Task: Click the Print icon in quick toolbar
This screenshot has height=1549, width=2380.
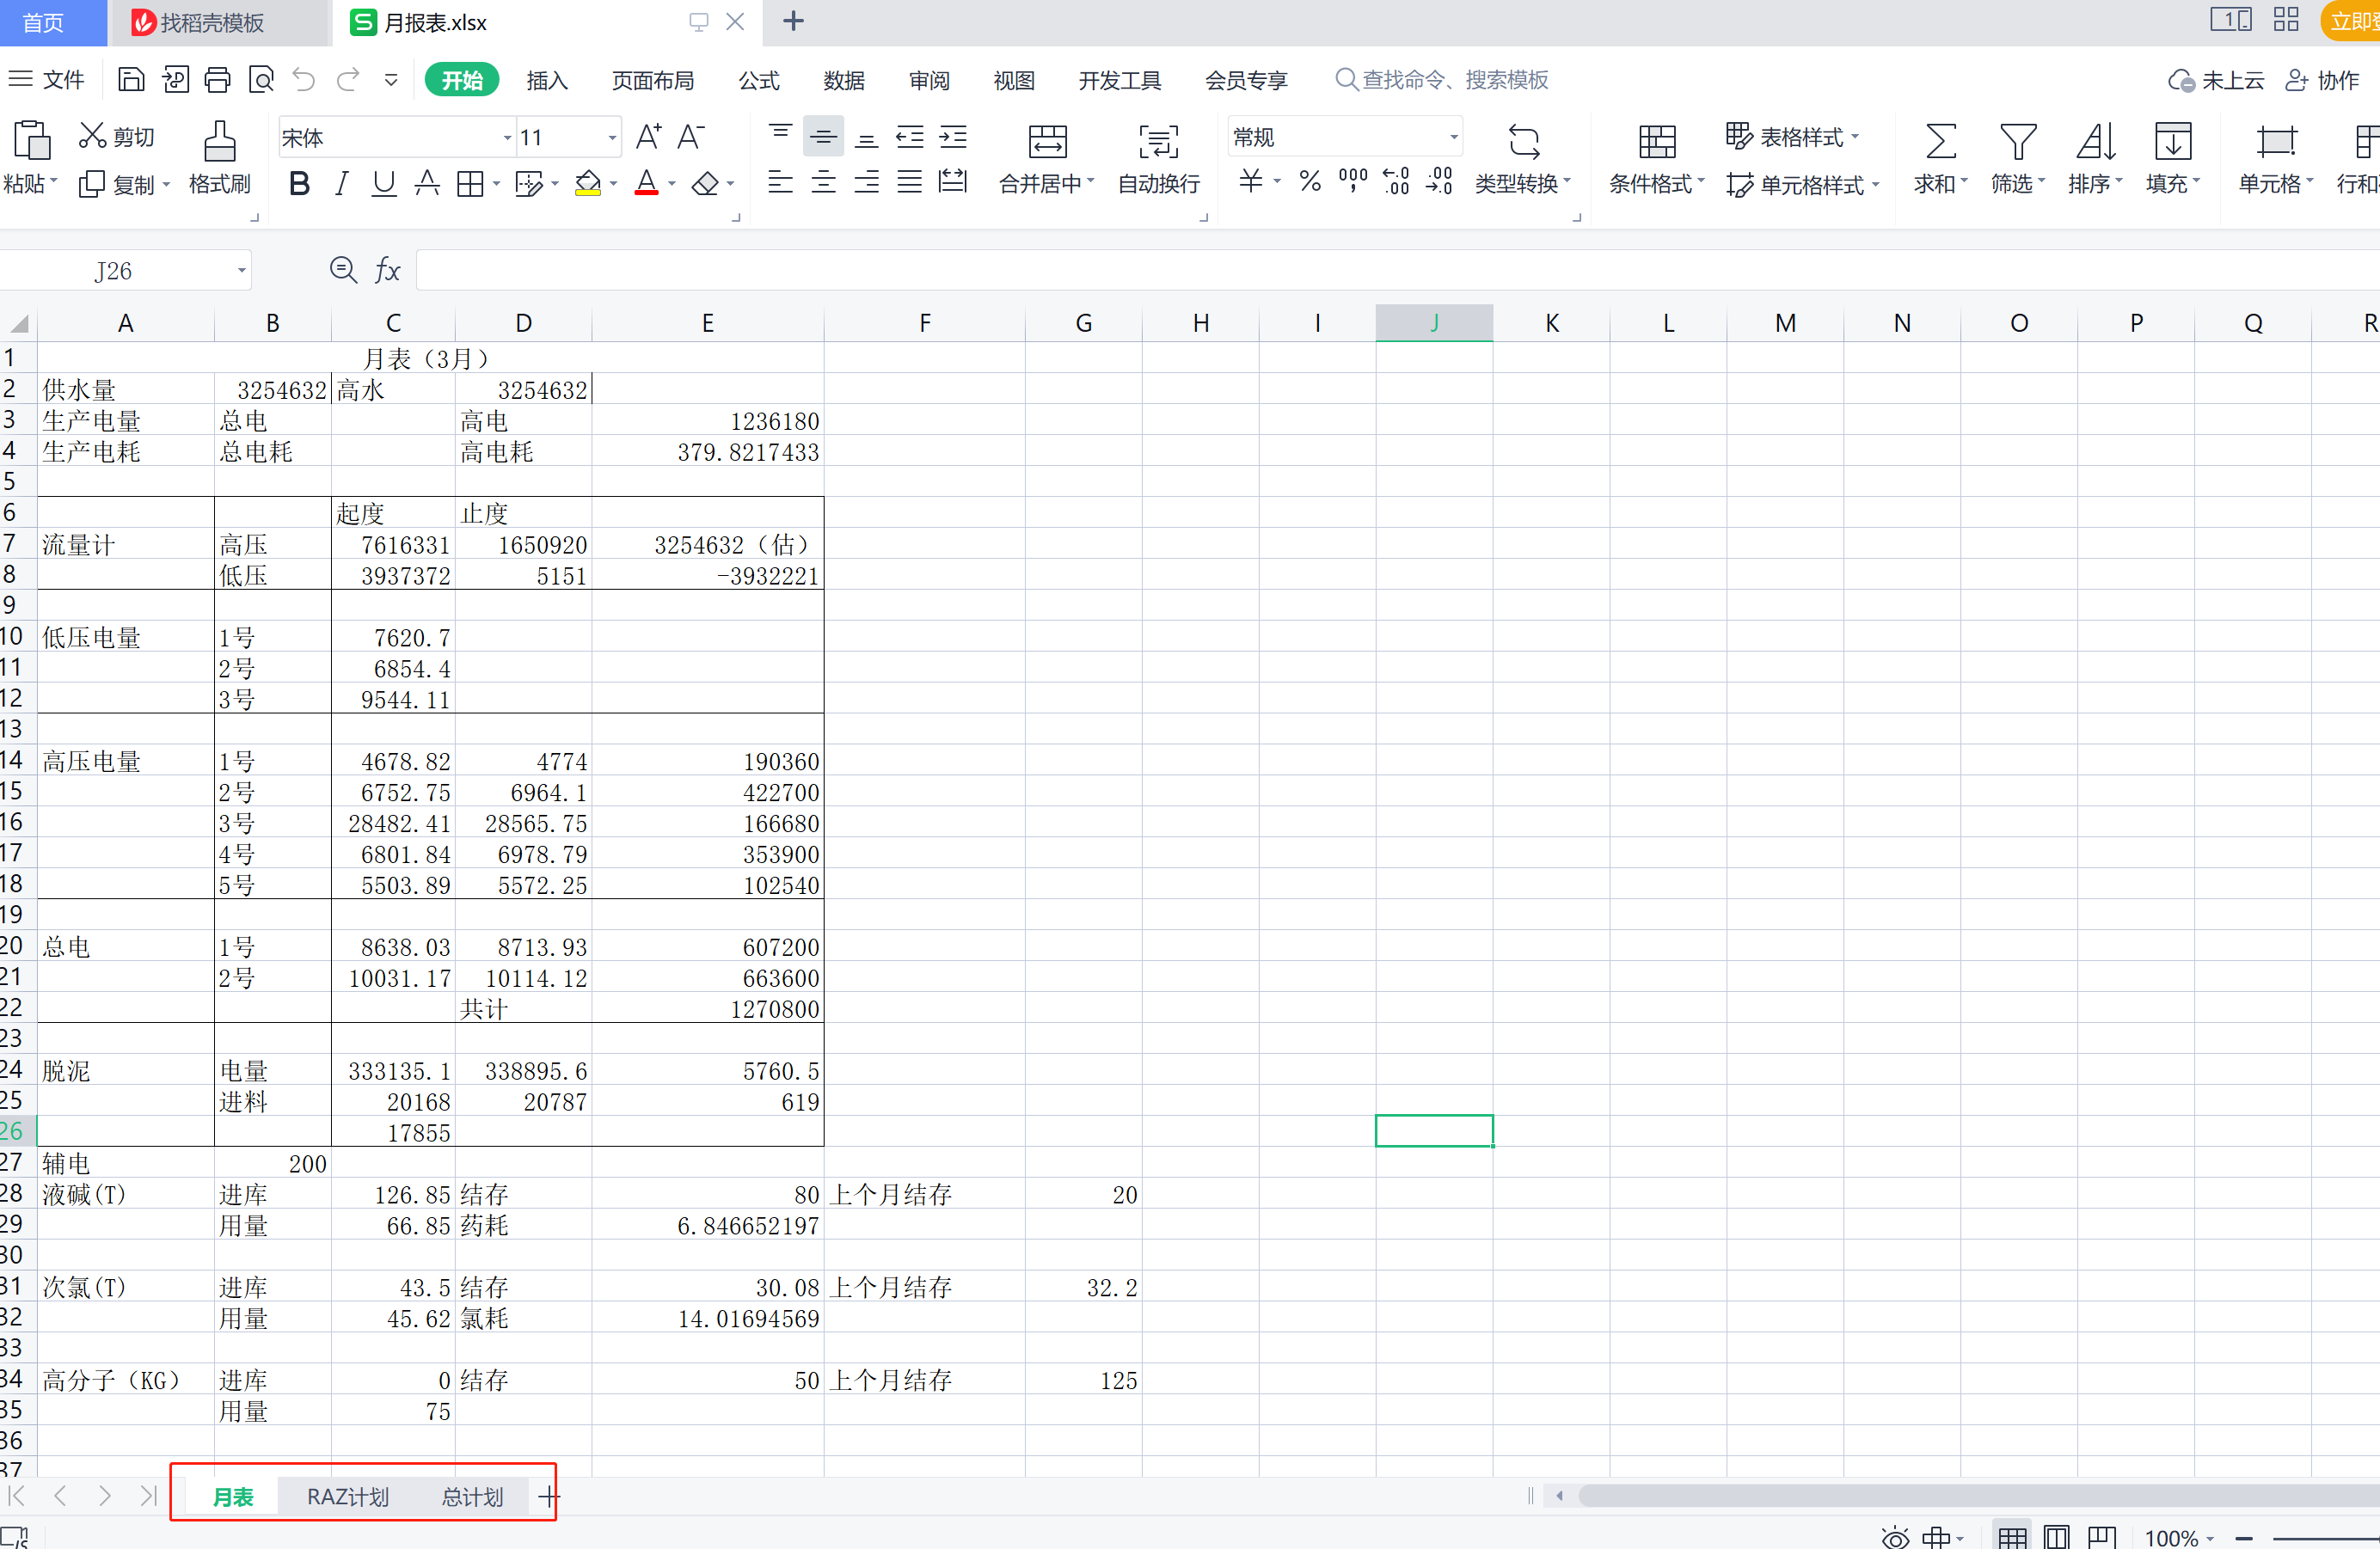Action: tap(217, 79)
